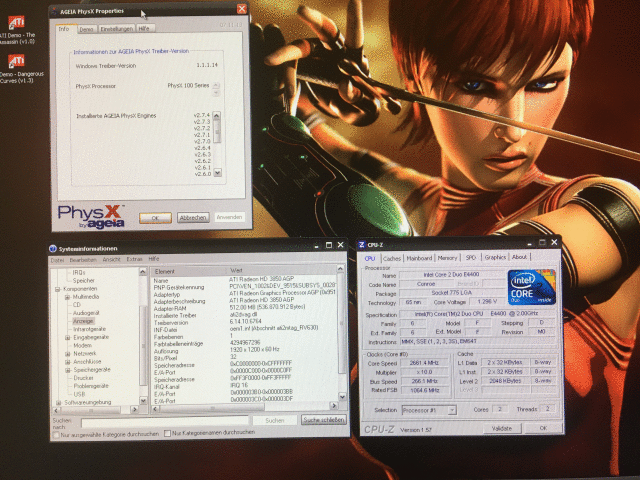The width and height of the screenshot is (640, 480).
Task: Click scroll right arrow of the details list
Action: [x=334, y=406]
